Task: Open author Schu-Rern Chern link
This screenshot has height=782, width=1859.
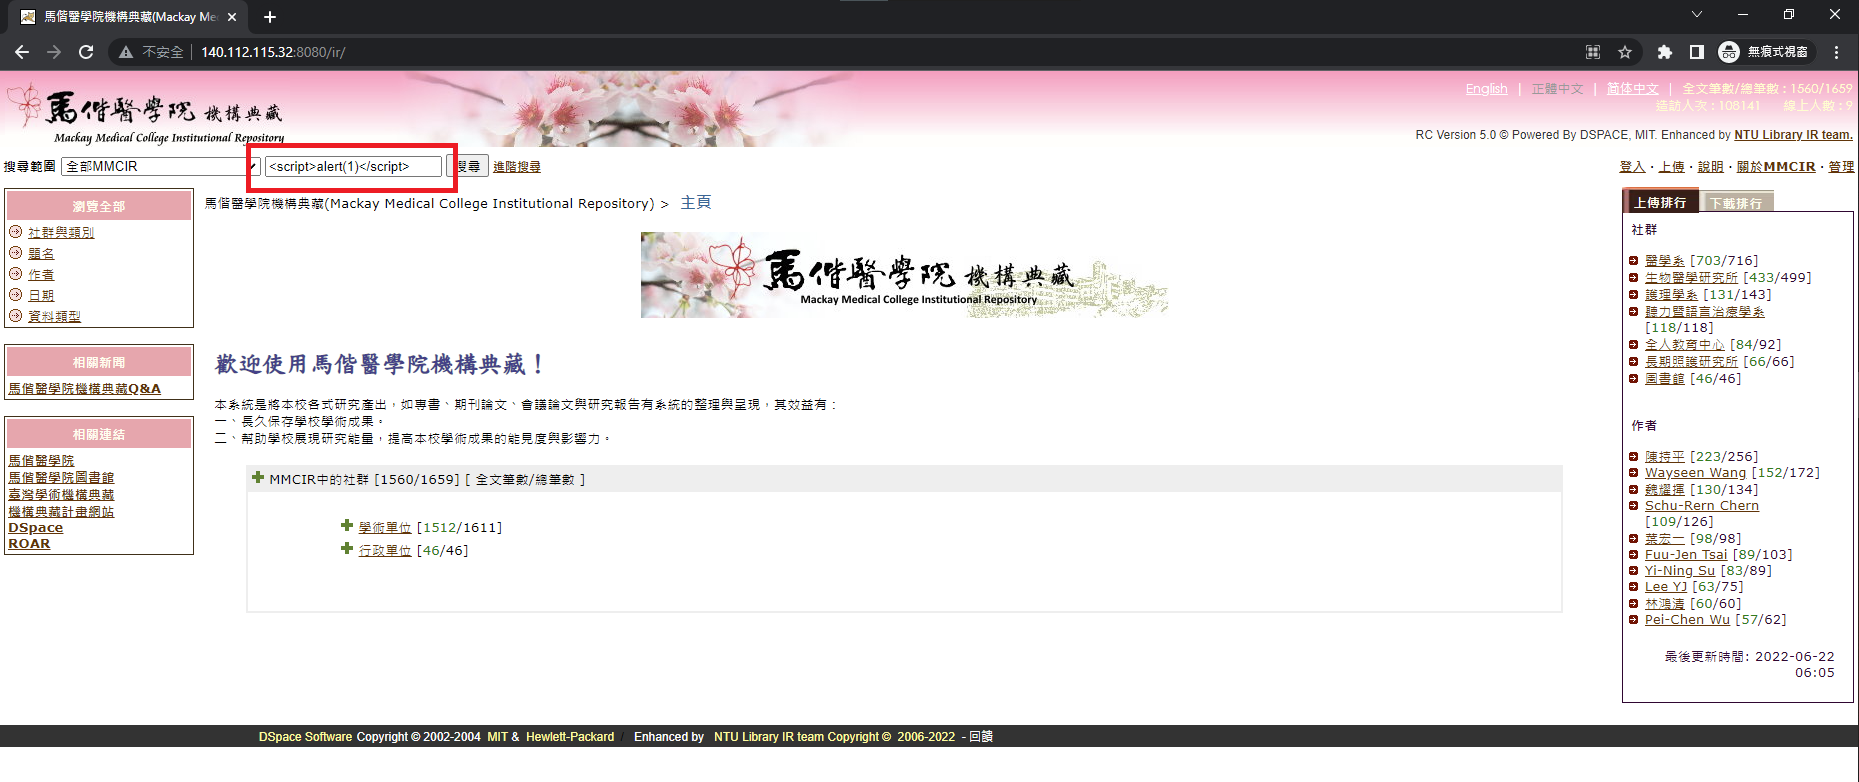Action: 1702,505
